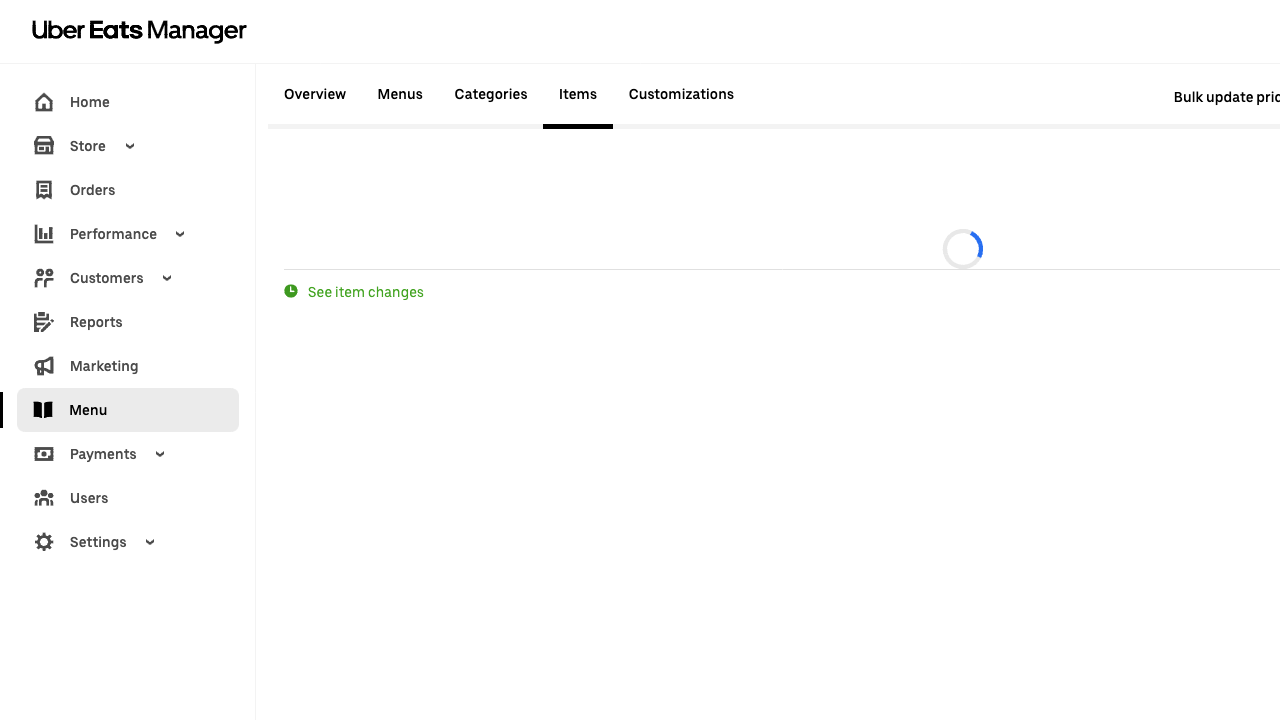Click the Marketing megaphone icon
Screen dimensions: 1280x720
click(44, 366)
